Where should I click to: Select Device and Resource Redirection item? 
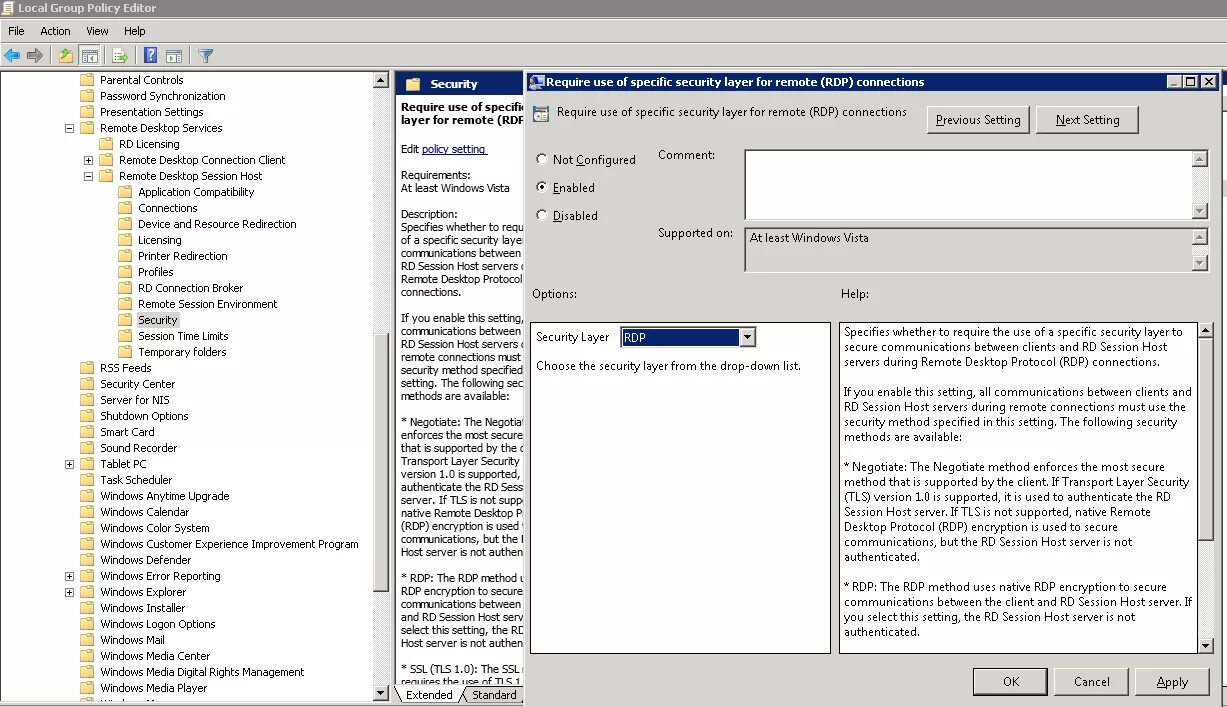217,224
